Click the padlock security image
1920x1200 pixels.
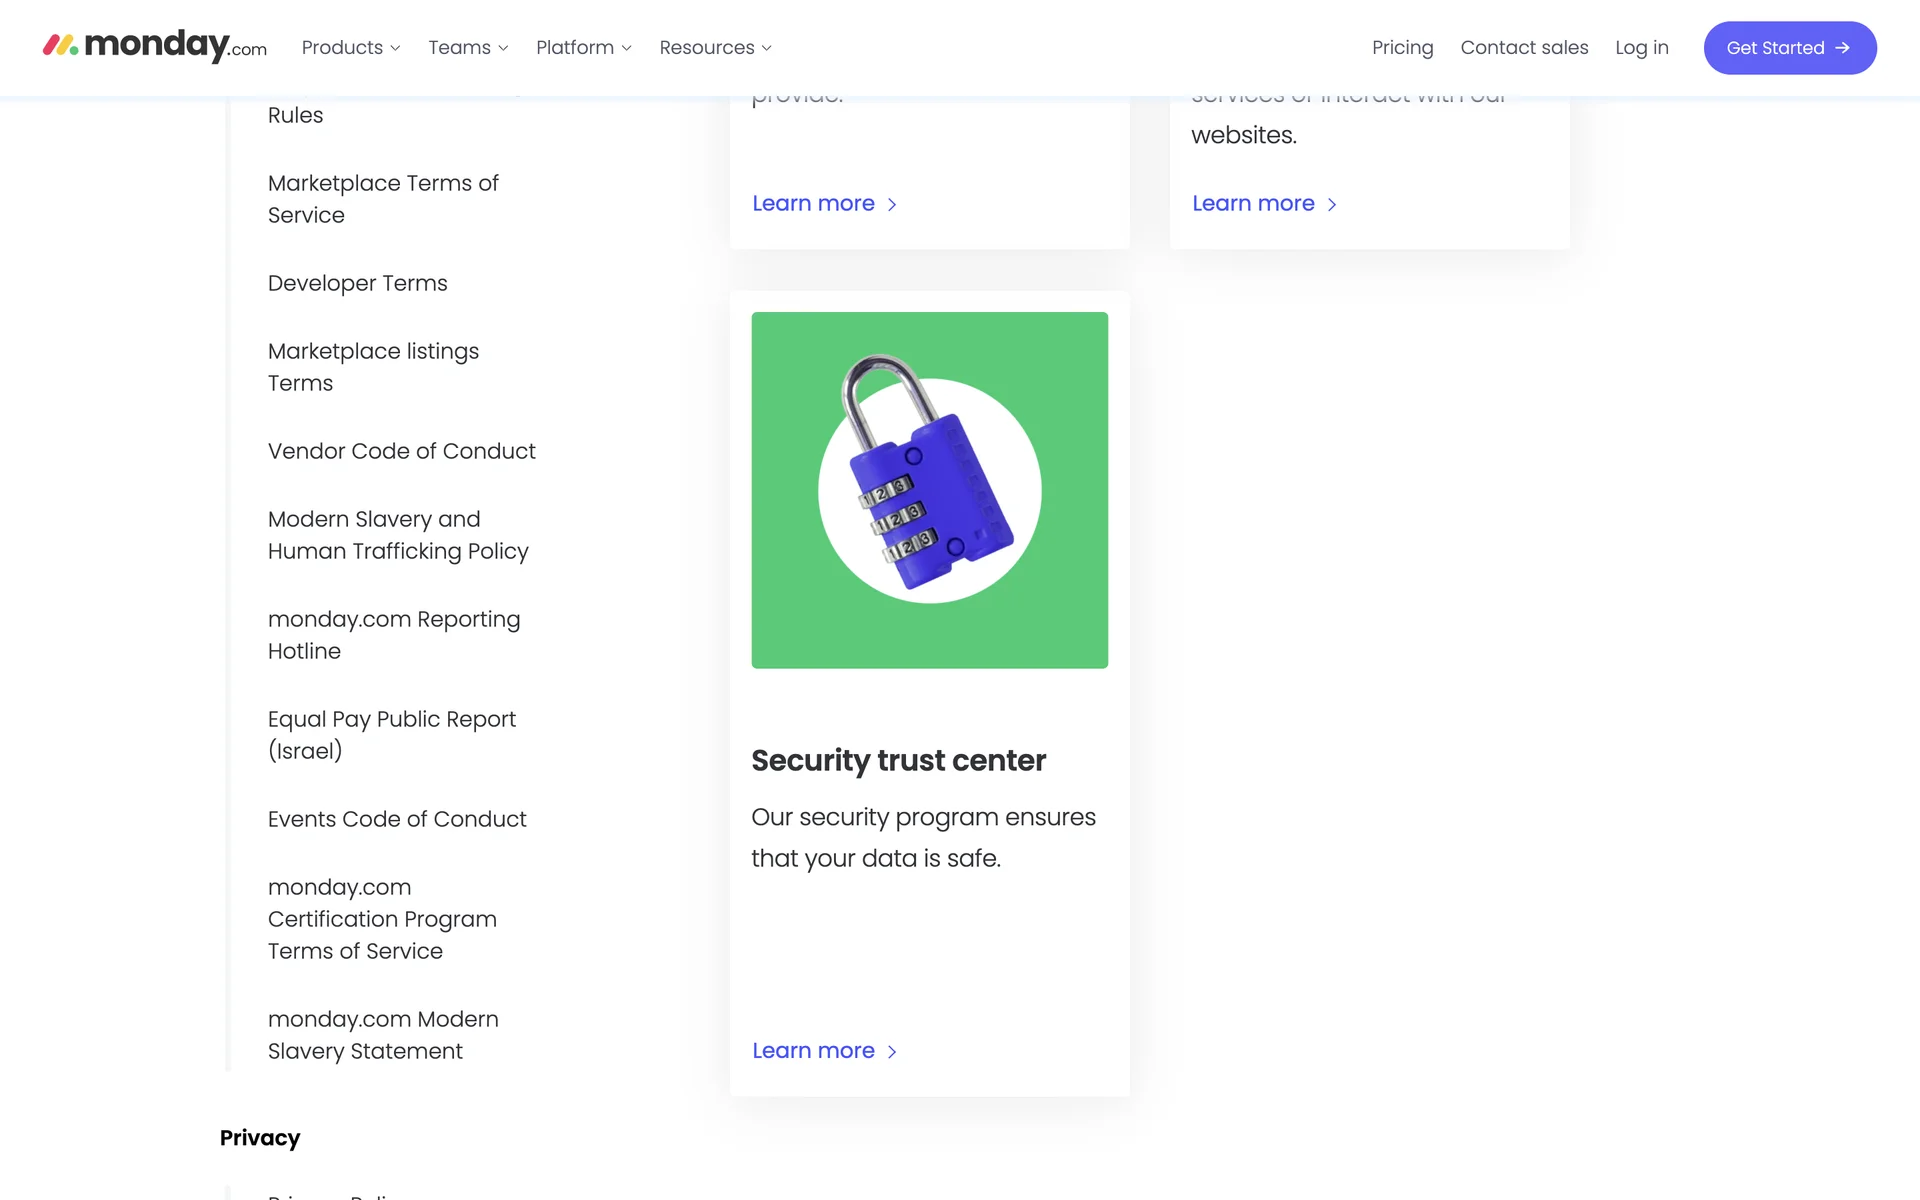929,490
